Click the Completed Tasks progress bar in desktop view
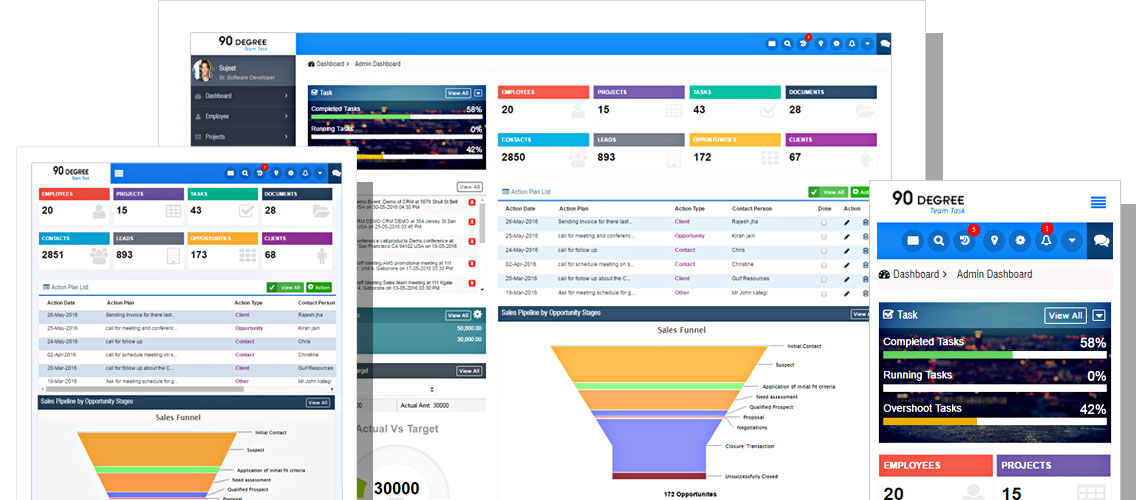Viewport: 1140px width, 500px height. tap(396, 116)
